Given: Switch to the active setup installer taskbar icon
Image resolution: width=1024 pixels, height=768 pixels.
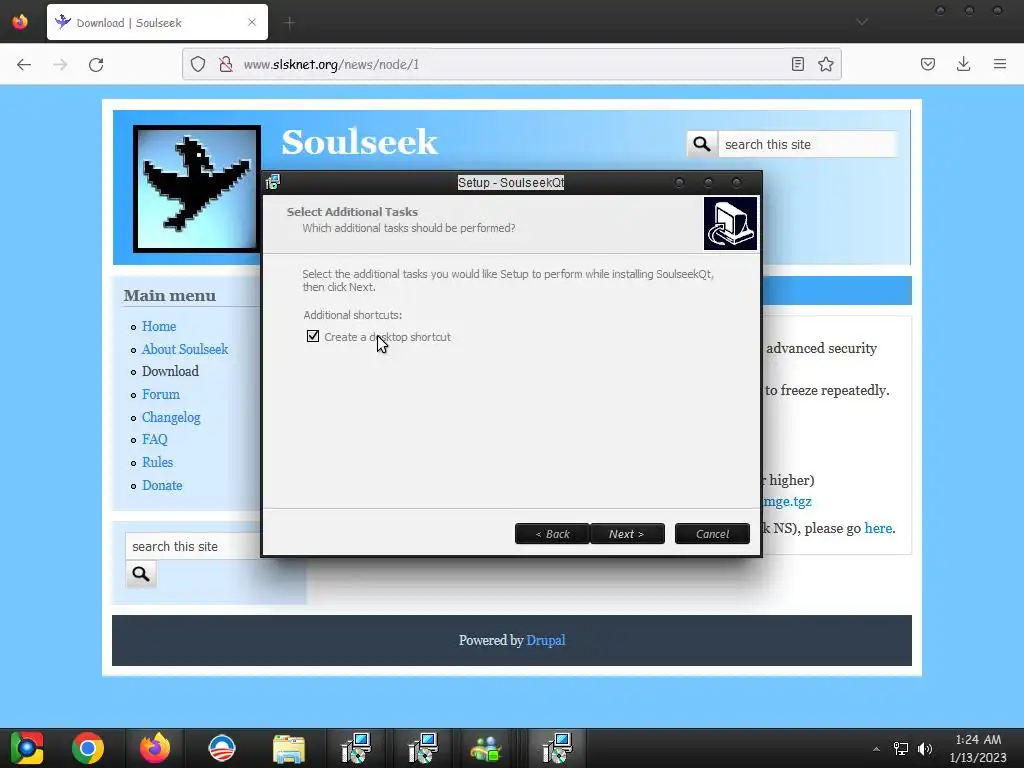Looking at the screenshot, I should coord(557,748).
